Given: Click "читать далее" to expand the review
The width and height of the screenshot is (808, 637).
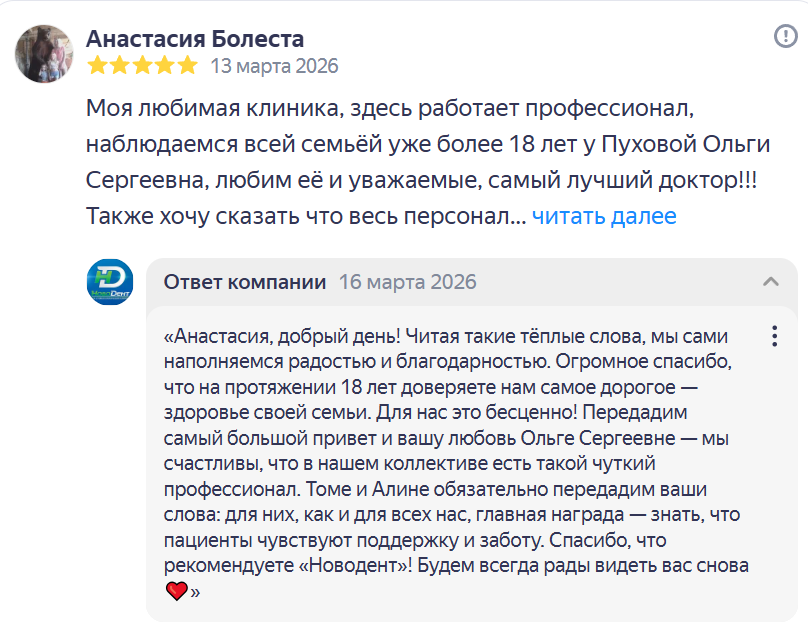Looking at the screenshot, I should point(604,216).
